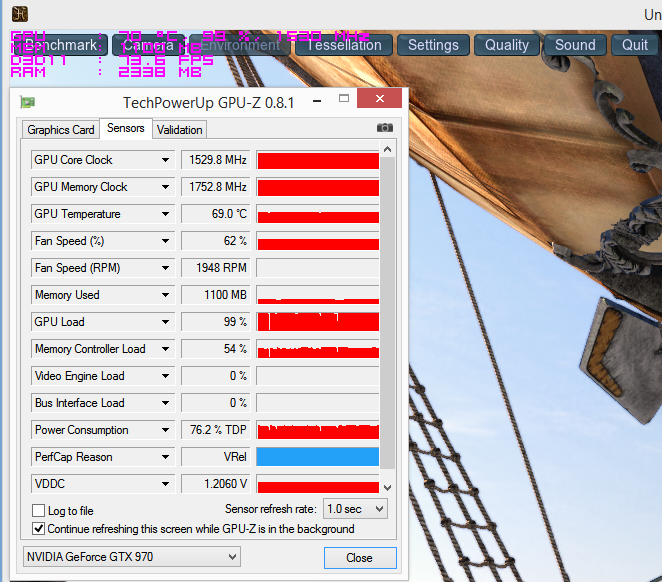Click the blue PerfCap Reason bar
Viewport: 662px width, 582px height.
[318, 457]
